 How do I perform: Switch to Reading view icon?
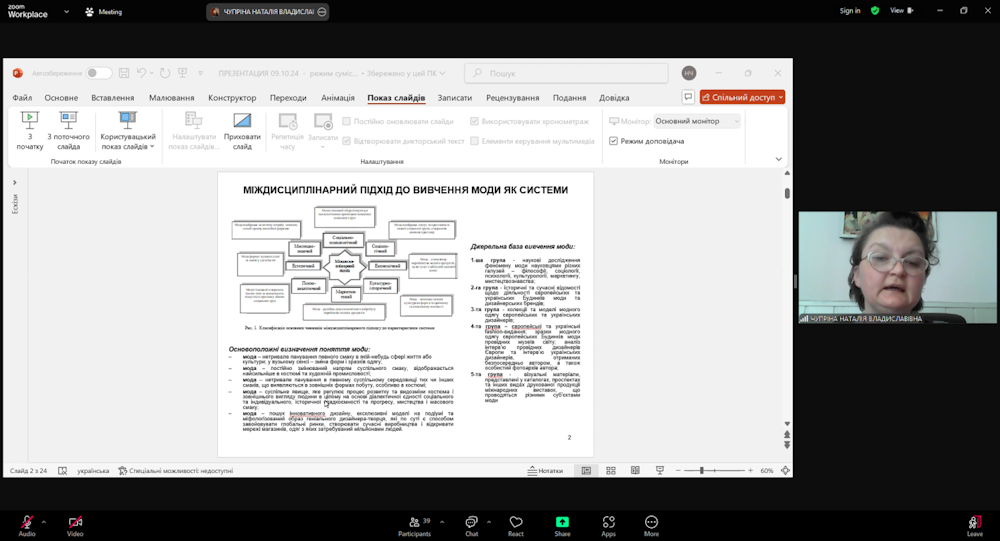[635, 471]
